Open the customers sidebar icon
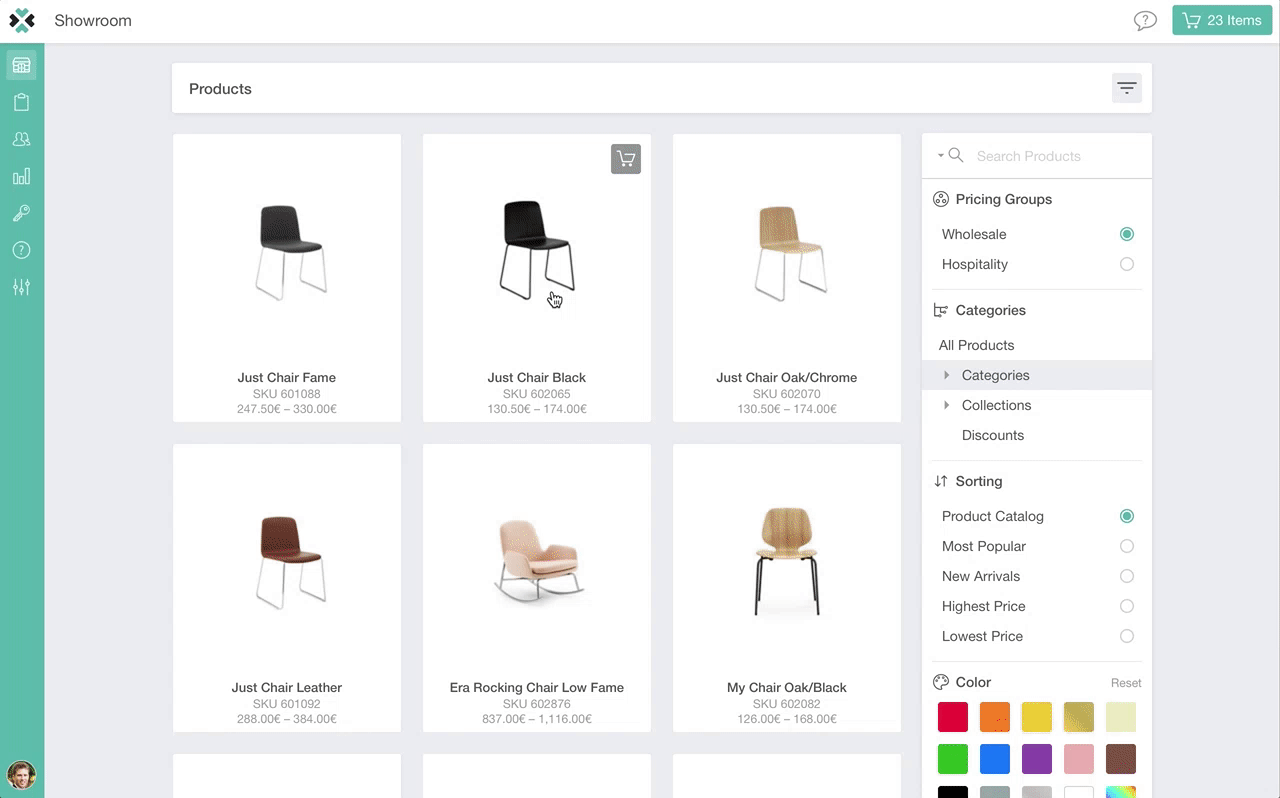 (x=21, y=139)
